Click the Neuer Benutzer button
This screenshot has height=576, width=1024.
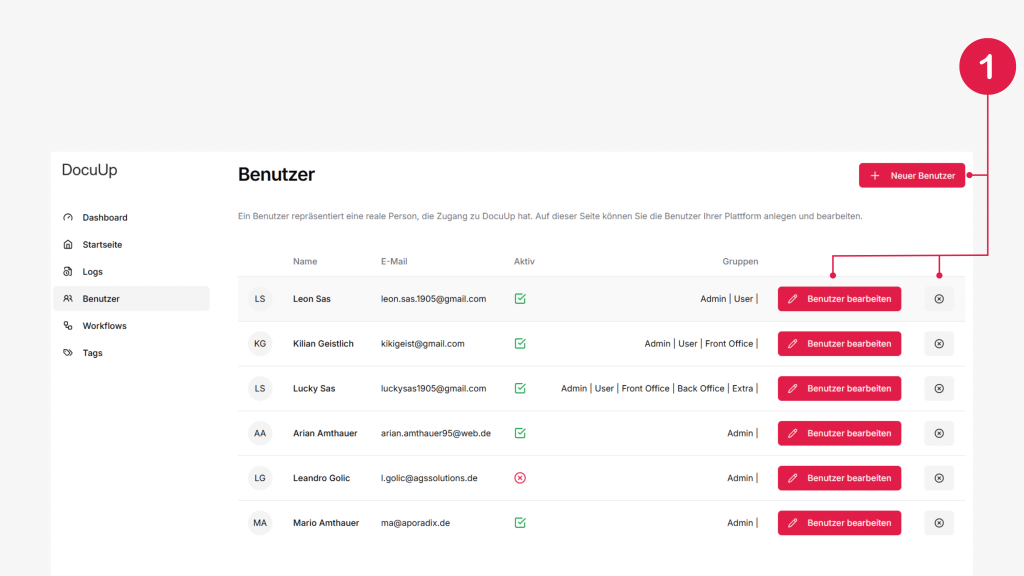click(912, 176)
